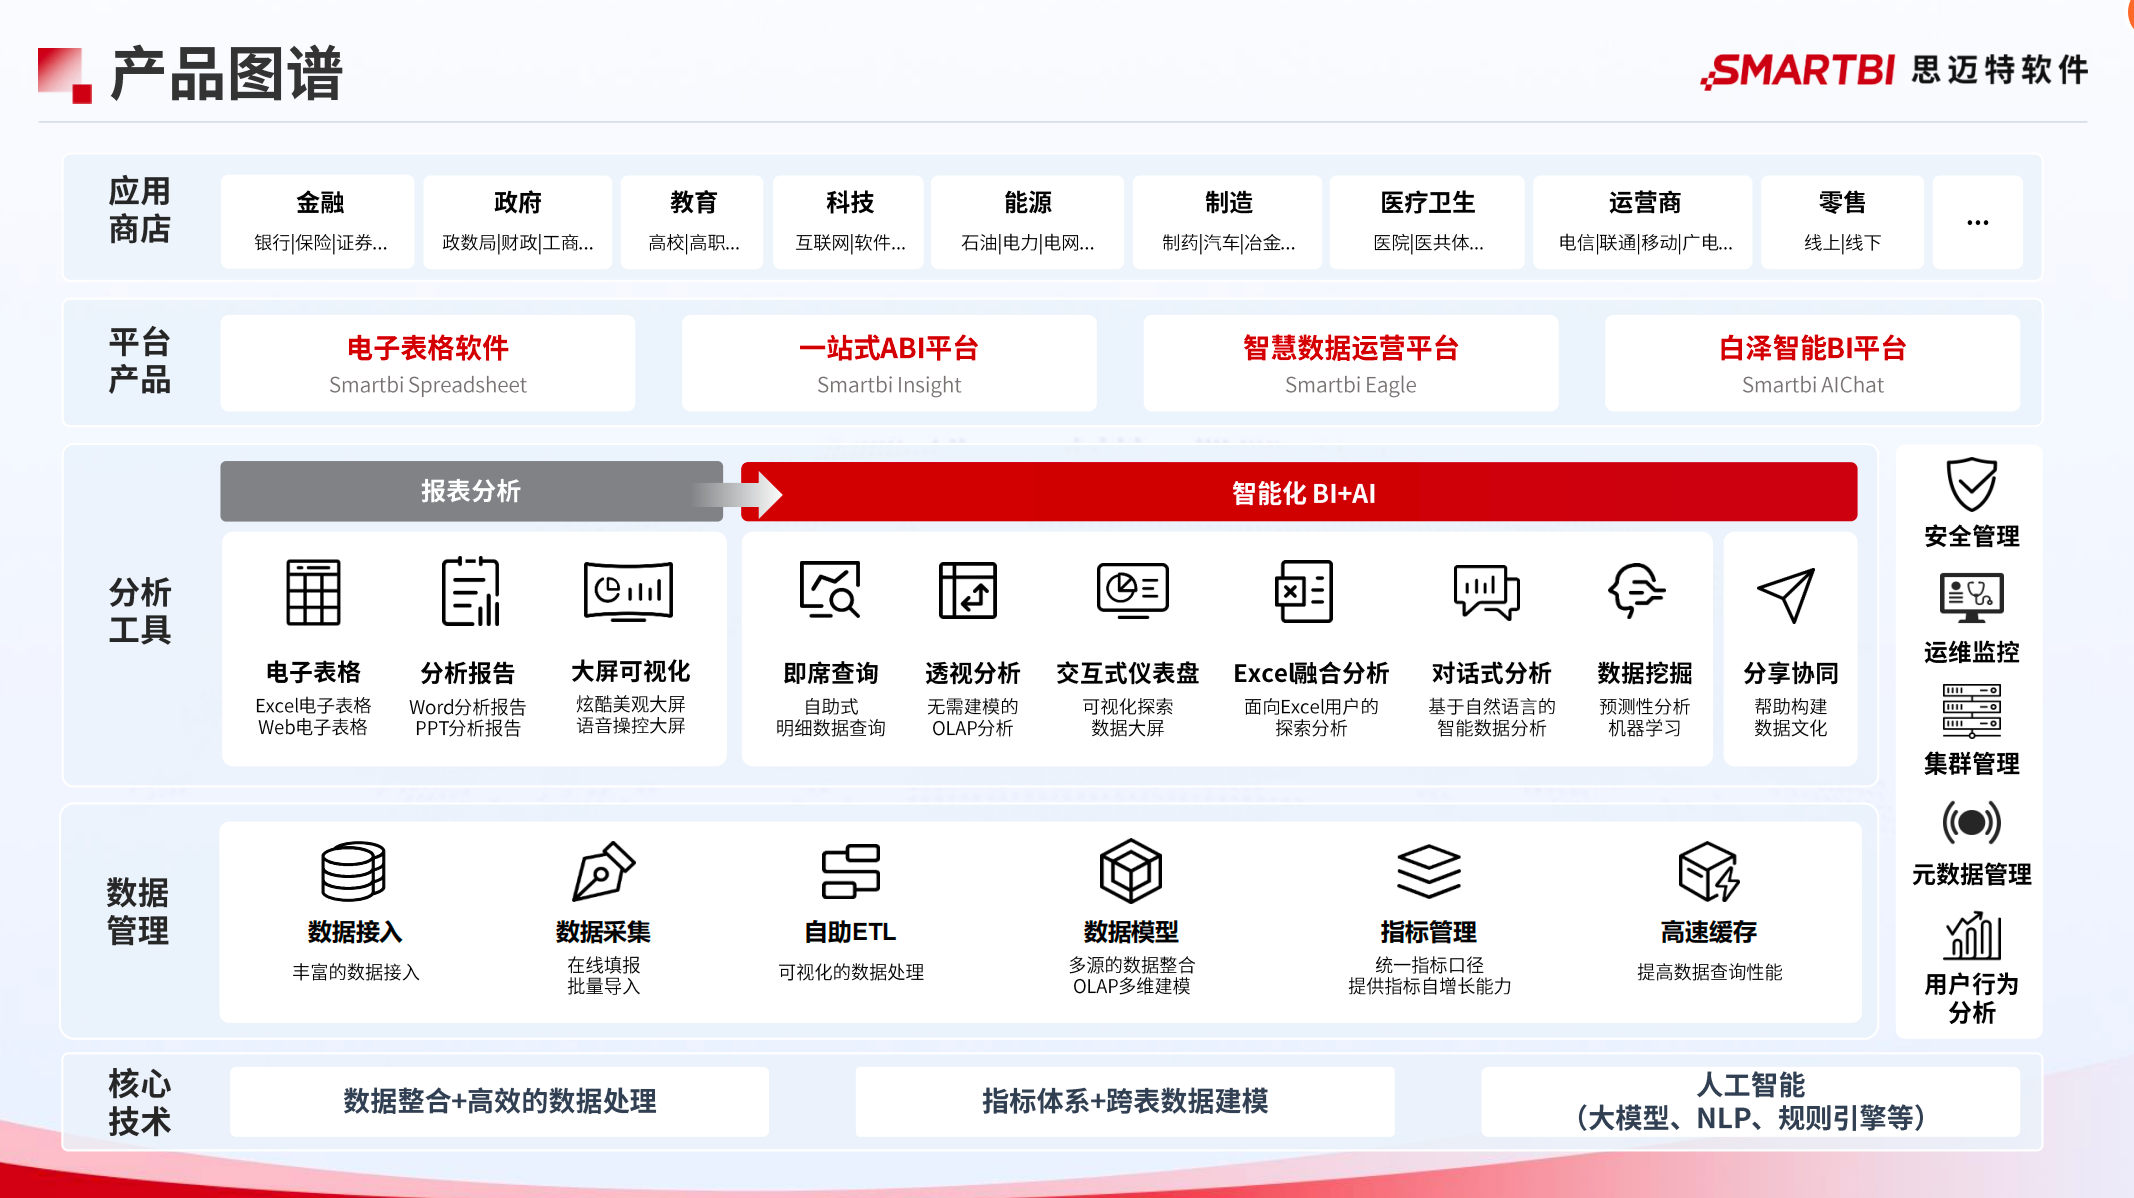Click the 制造 industry card
Viewport: 2134px width, 1198px height.
click(x=1228, y=222)
